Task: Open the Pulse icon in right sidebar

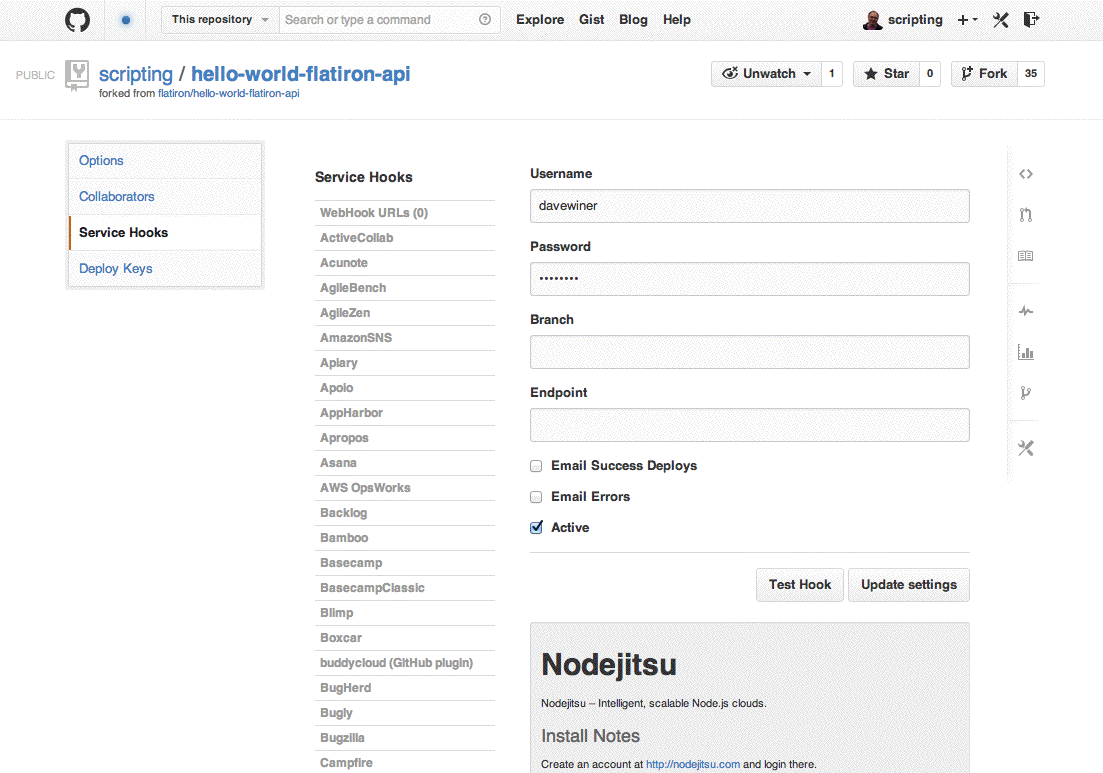Action: (1026, 311)
